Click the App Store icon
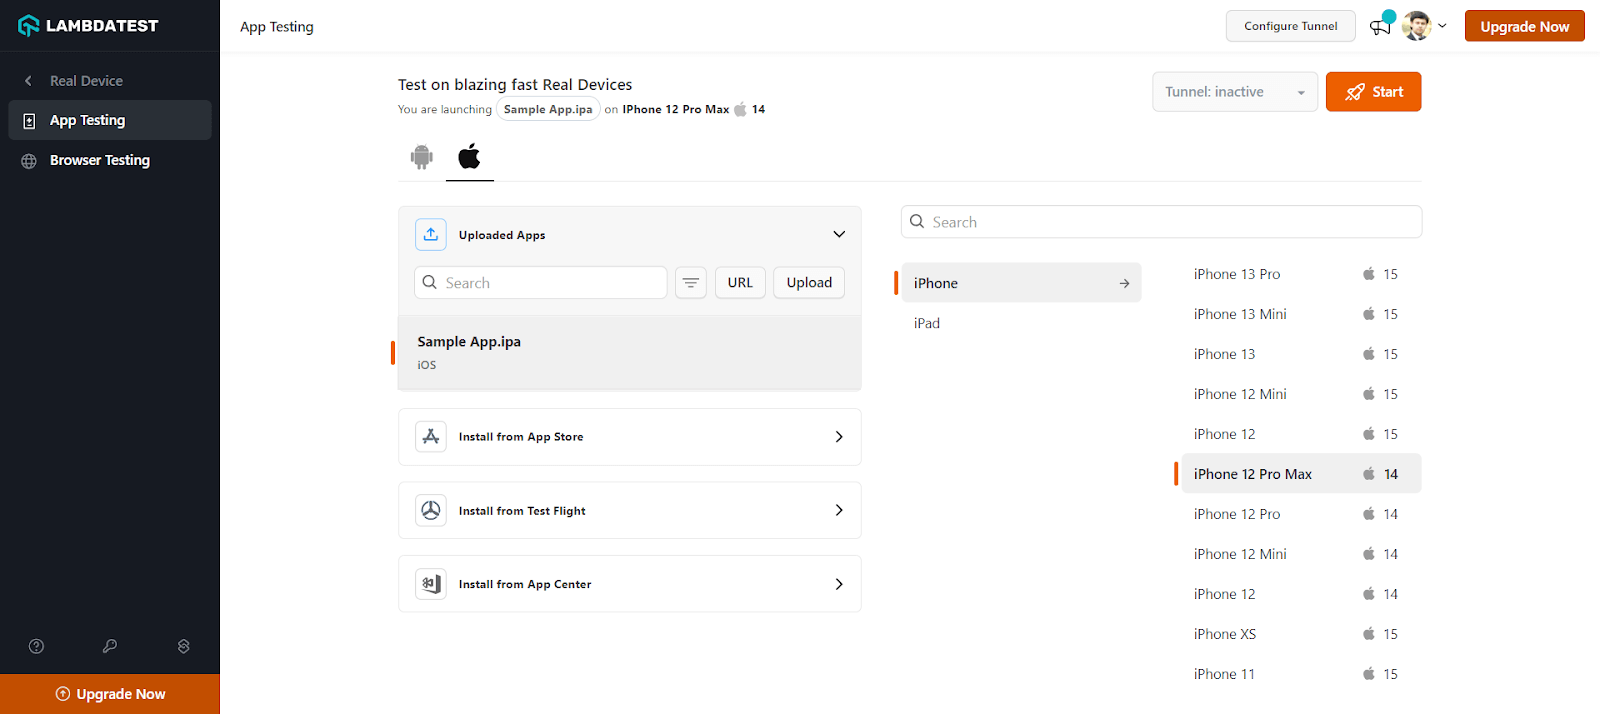Image resolution: width=1600 pixels, height=714 pixels. pyautogui.click(x=431, y=437)
